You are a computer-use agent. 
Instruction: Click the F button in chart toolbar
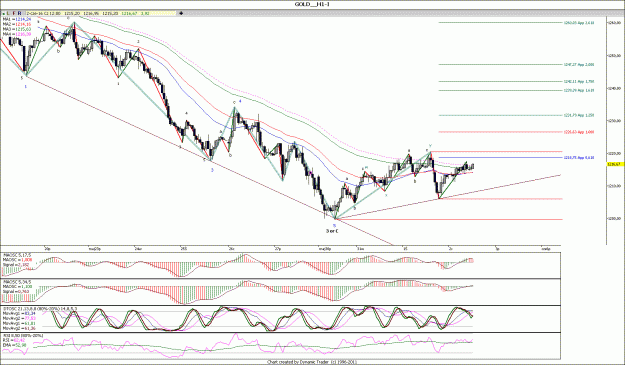click(14, 13)
